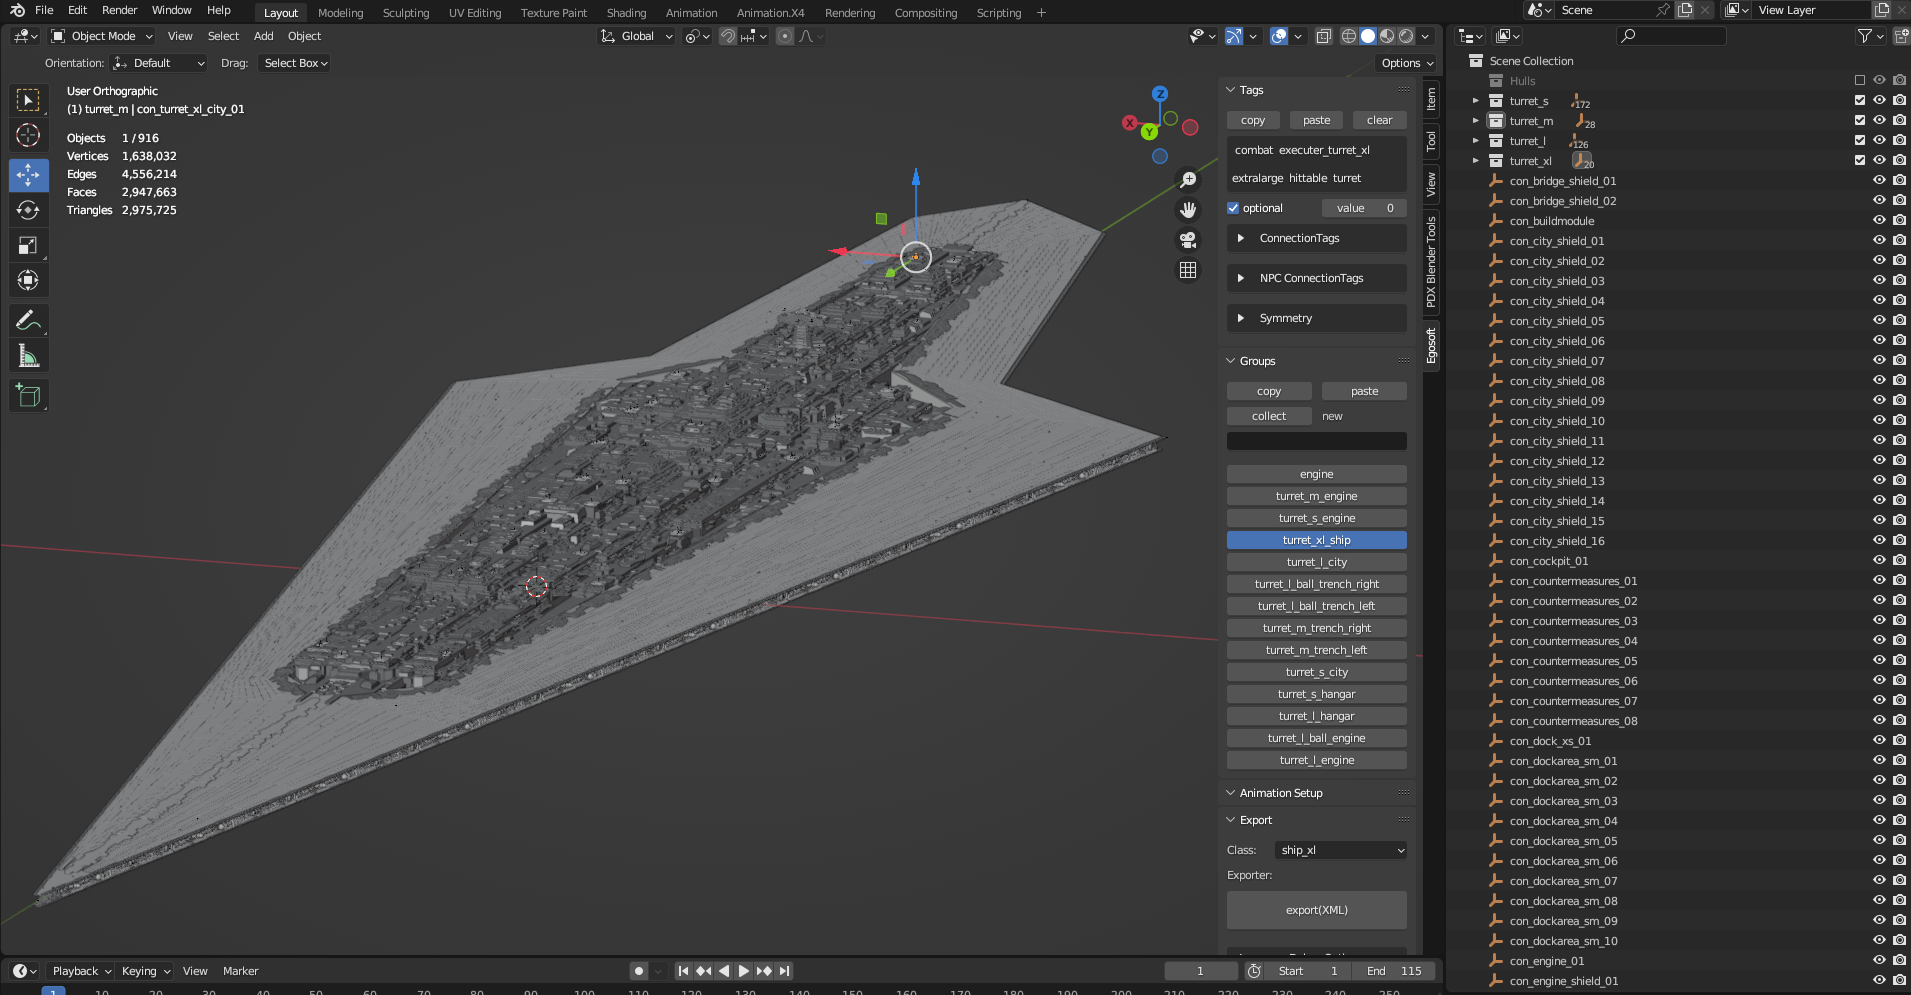Screen dimensions: 1911x995
Task: Click the pan view hand icon
Action: point(1188,210)
